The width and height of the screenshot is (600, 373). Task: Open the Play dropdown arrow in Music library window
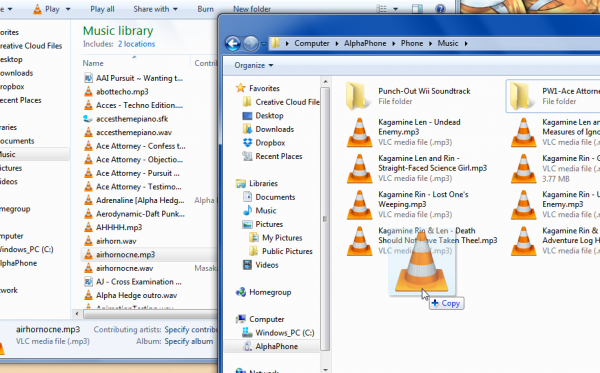coord(68,9)
